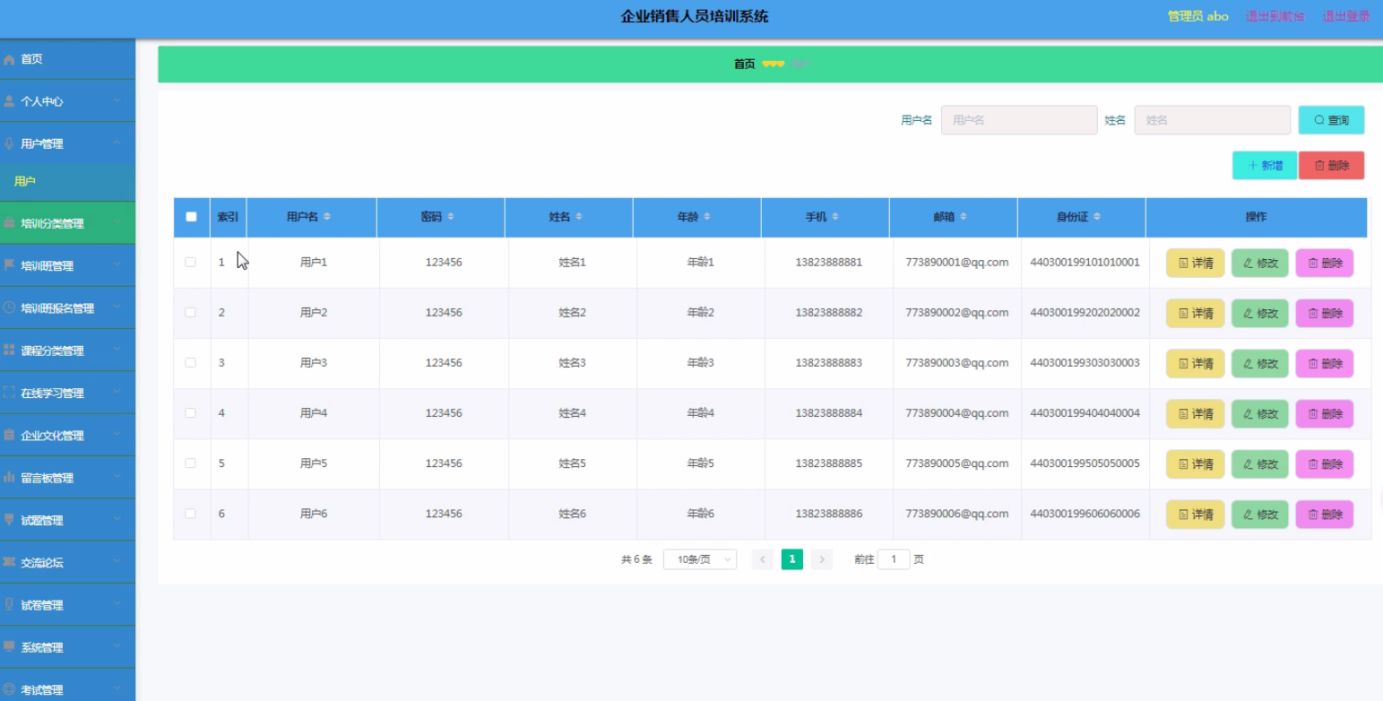The image size is (1383, 701).
Task: Click the icon beside 试题管理
Action: [9, 520]
